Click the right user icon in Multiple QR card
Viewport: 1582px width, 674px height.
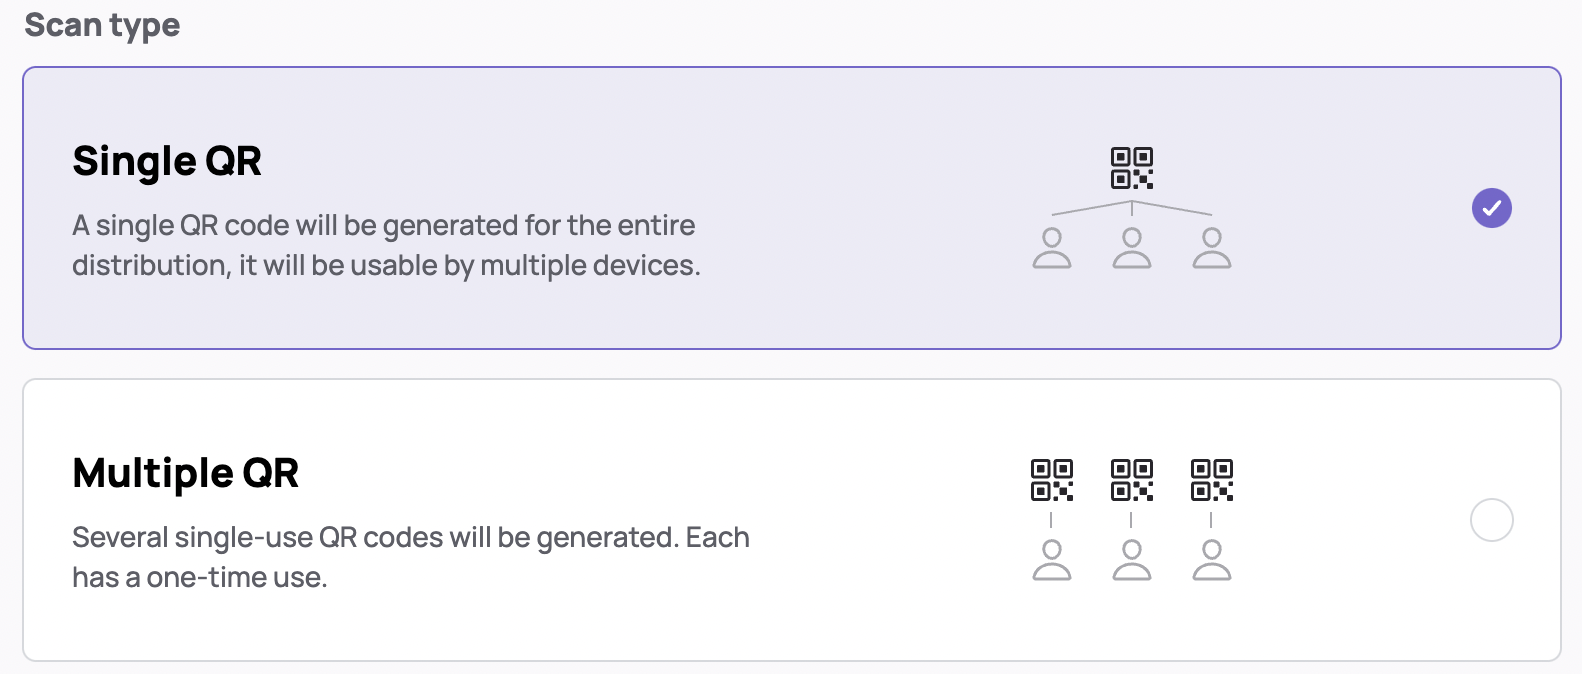[1212, 560]
